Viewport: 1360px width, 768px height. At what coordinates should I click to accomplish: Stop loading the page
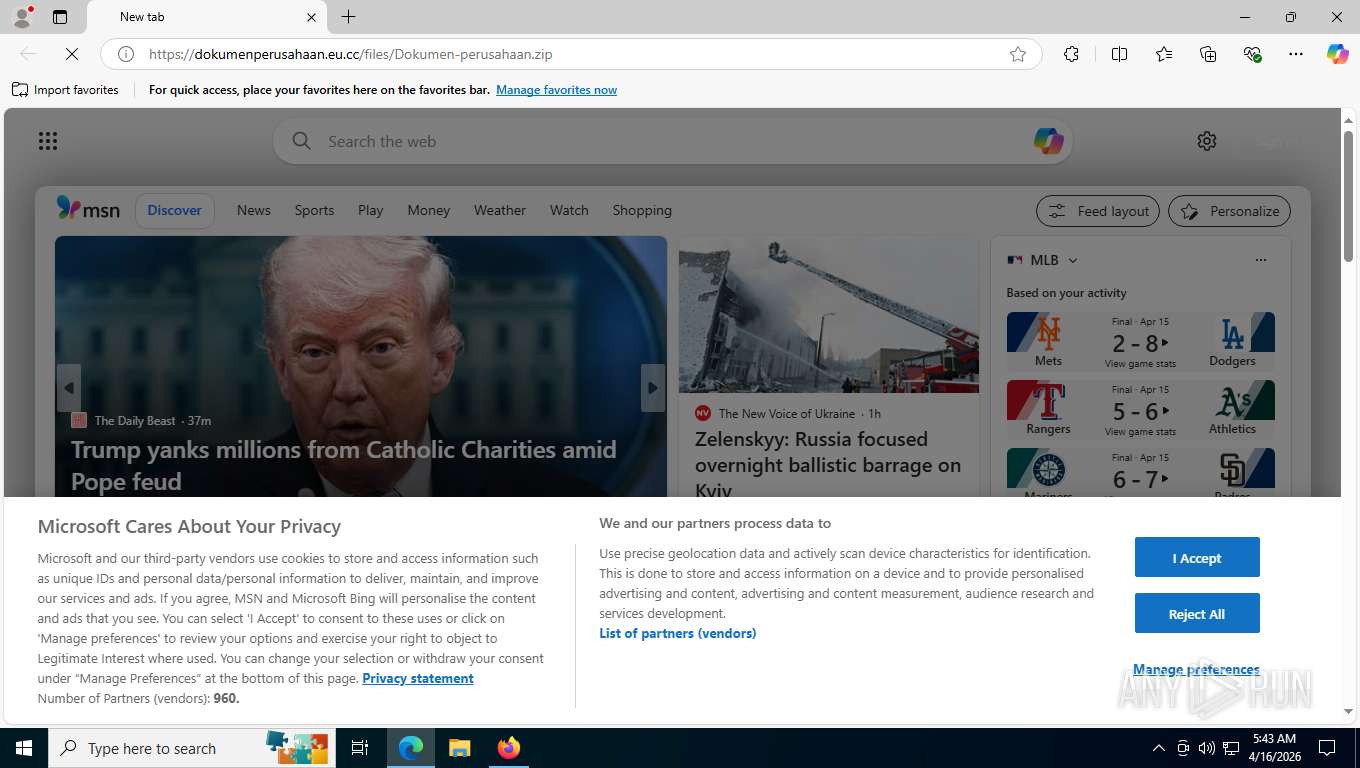point(72,54)
